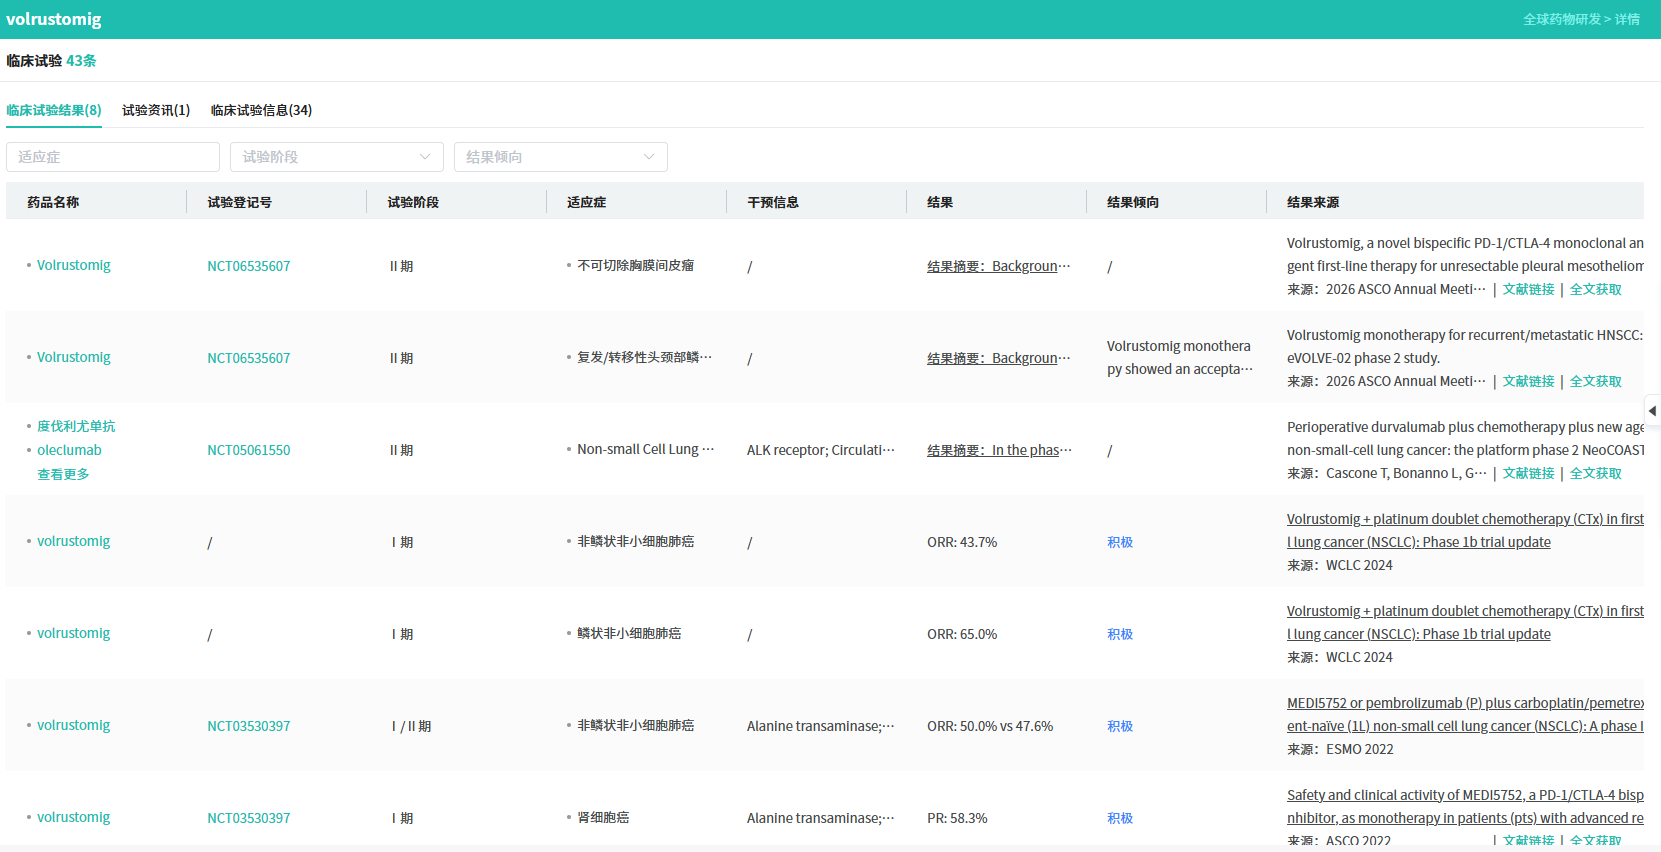Screen dimensions: 1661x852
Task: Switch to the 临床试验信息(34) tab
Action: pyautogui.click(x=261, y=110)
